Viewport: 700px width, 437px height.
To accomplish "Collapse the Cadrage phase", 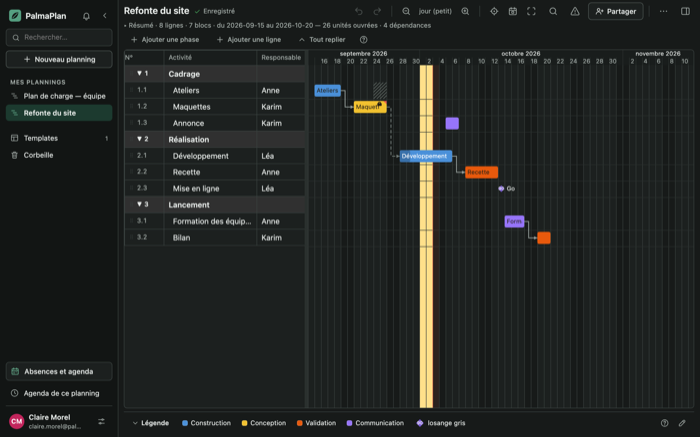I will (x=139, y=73).
